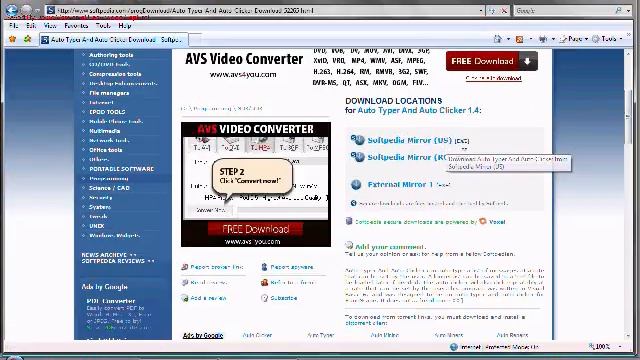Click FREE Download in the AVS Video Converter ad
This screenshot has width=640, height=360.
tap(256, 229)
